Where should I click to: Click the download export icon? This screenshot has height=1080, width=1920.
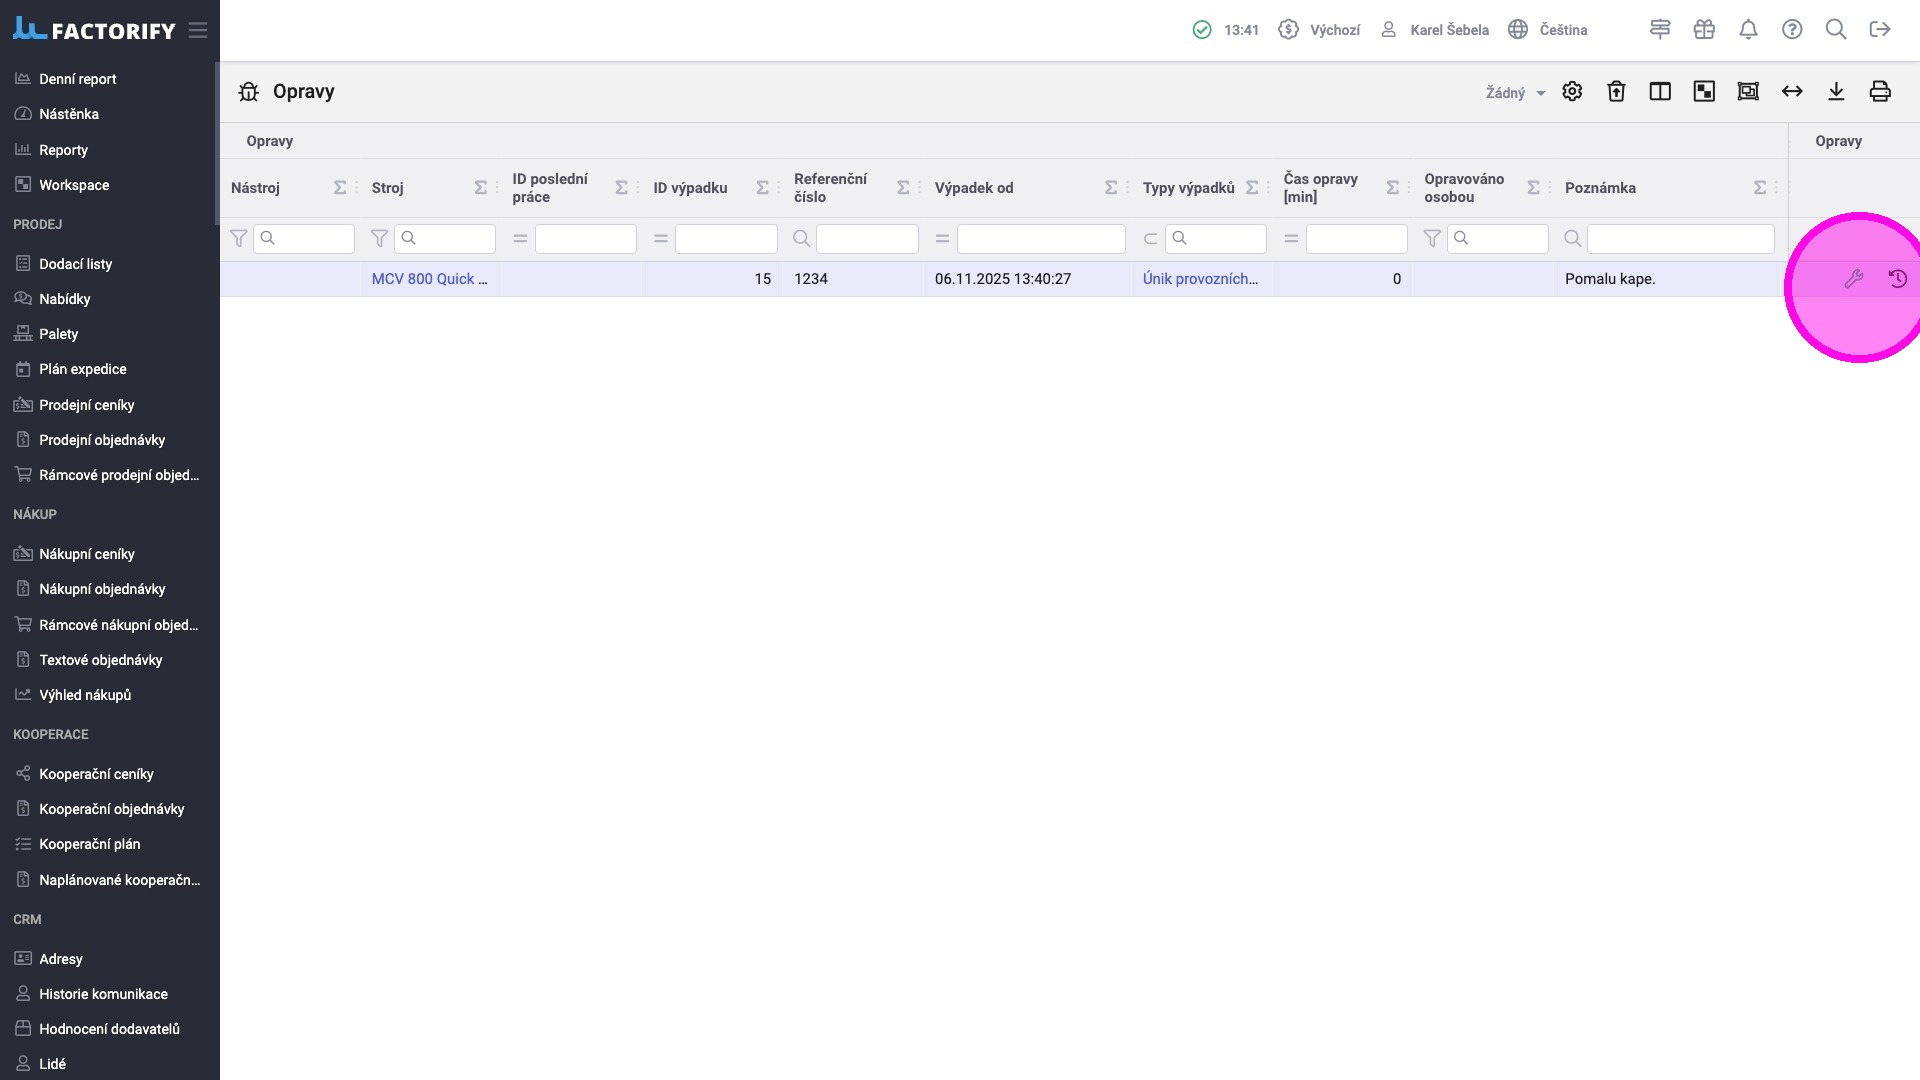pos(1836,92)
